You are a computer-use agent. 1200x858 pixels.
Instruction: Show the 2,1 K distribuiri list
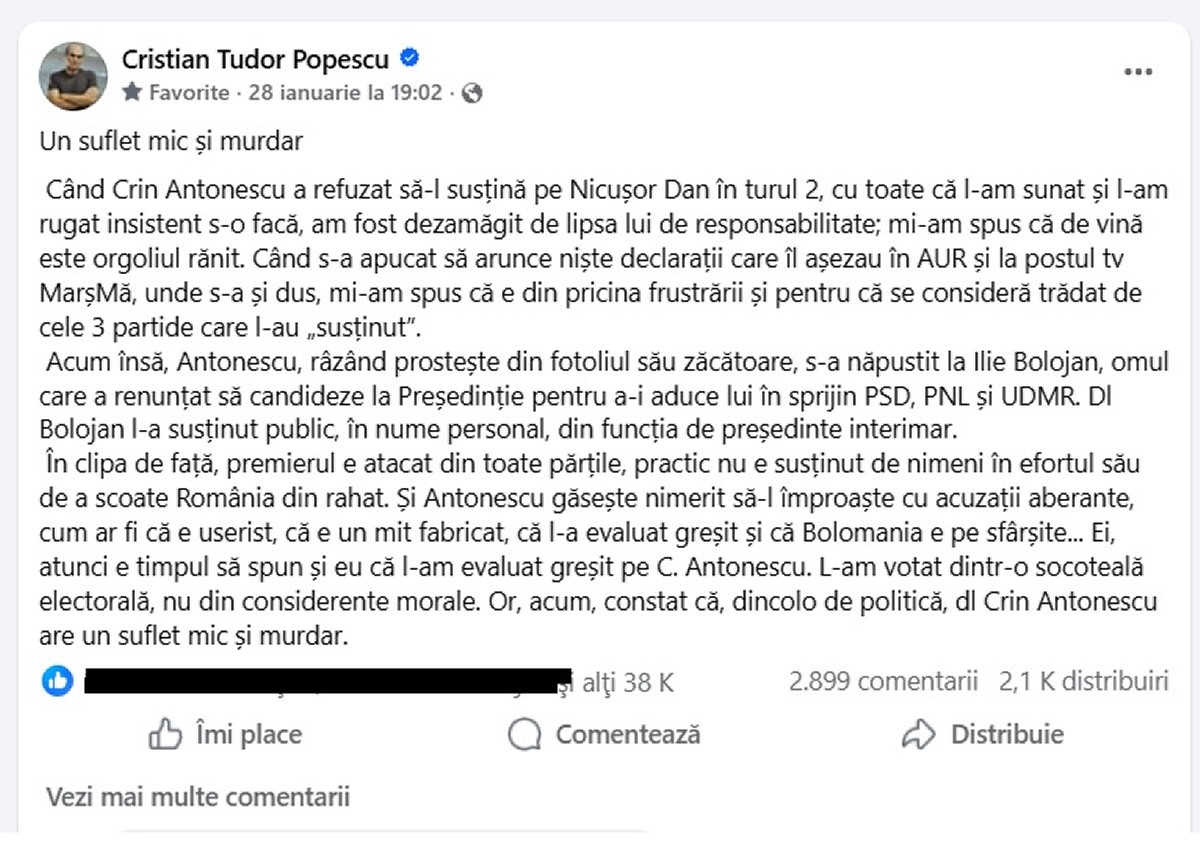click(x=1083, y=682)
